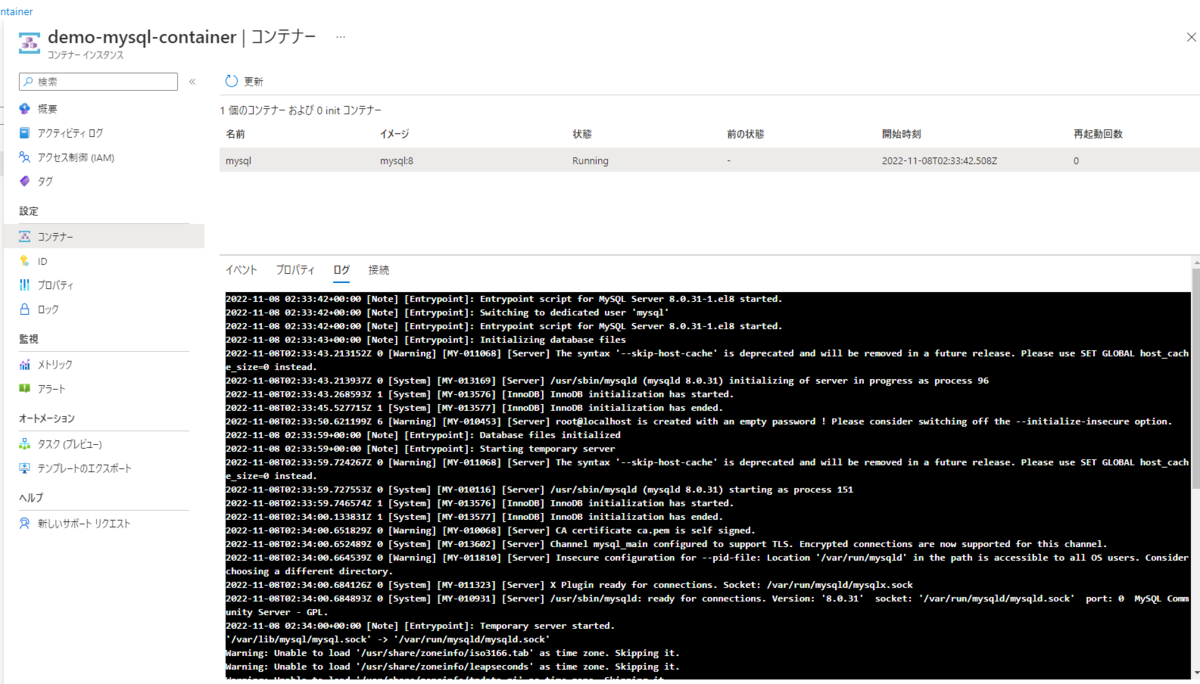
Task: Click the ID key icon
Action: click(25, 261)
